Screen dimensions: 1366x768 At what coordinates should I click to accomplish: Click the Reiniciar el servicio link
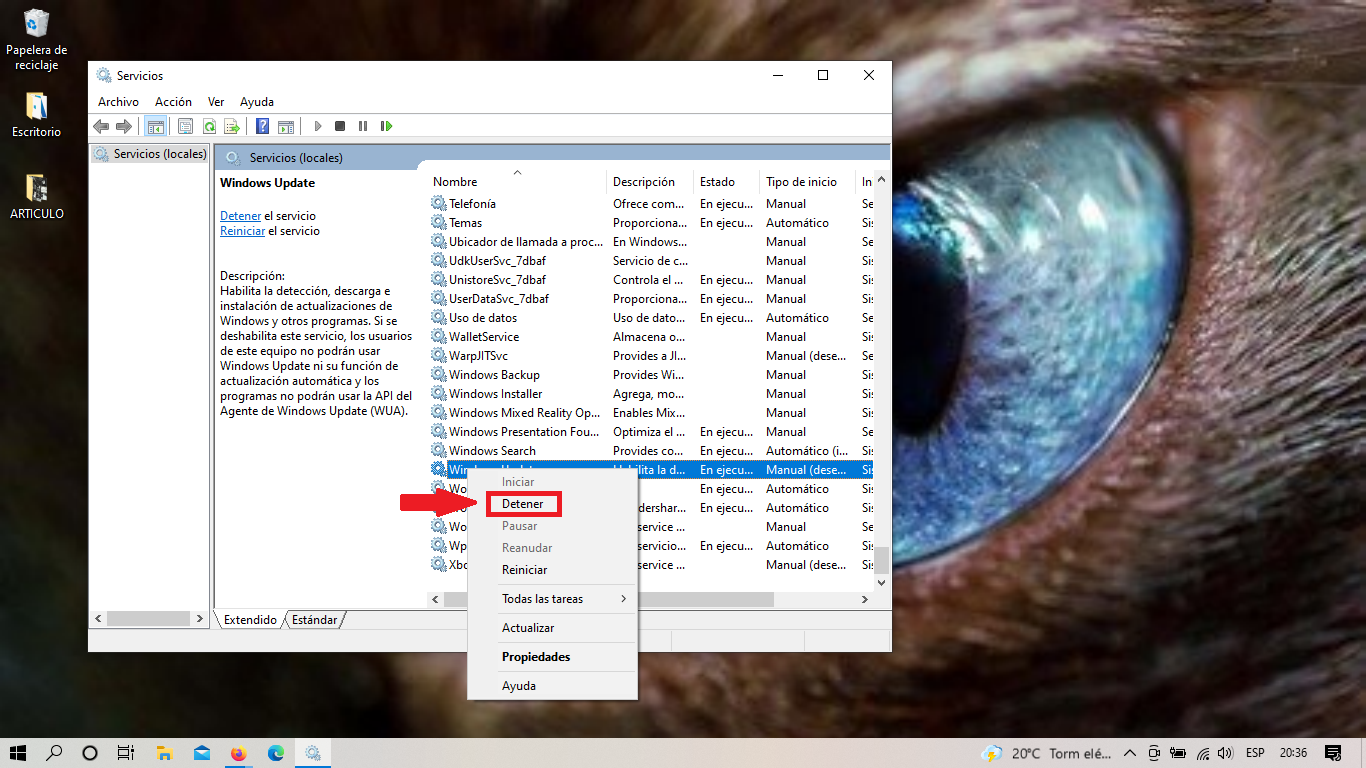[242, 231]
